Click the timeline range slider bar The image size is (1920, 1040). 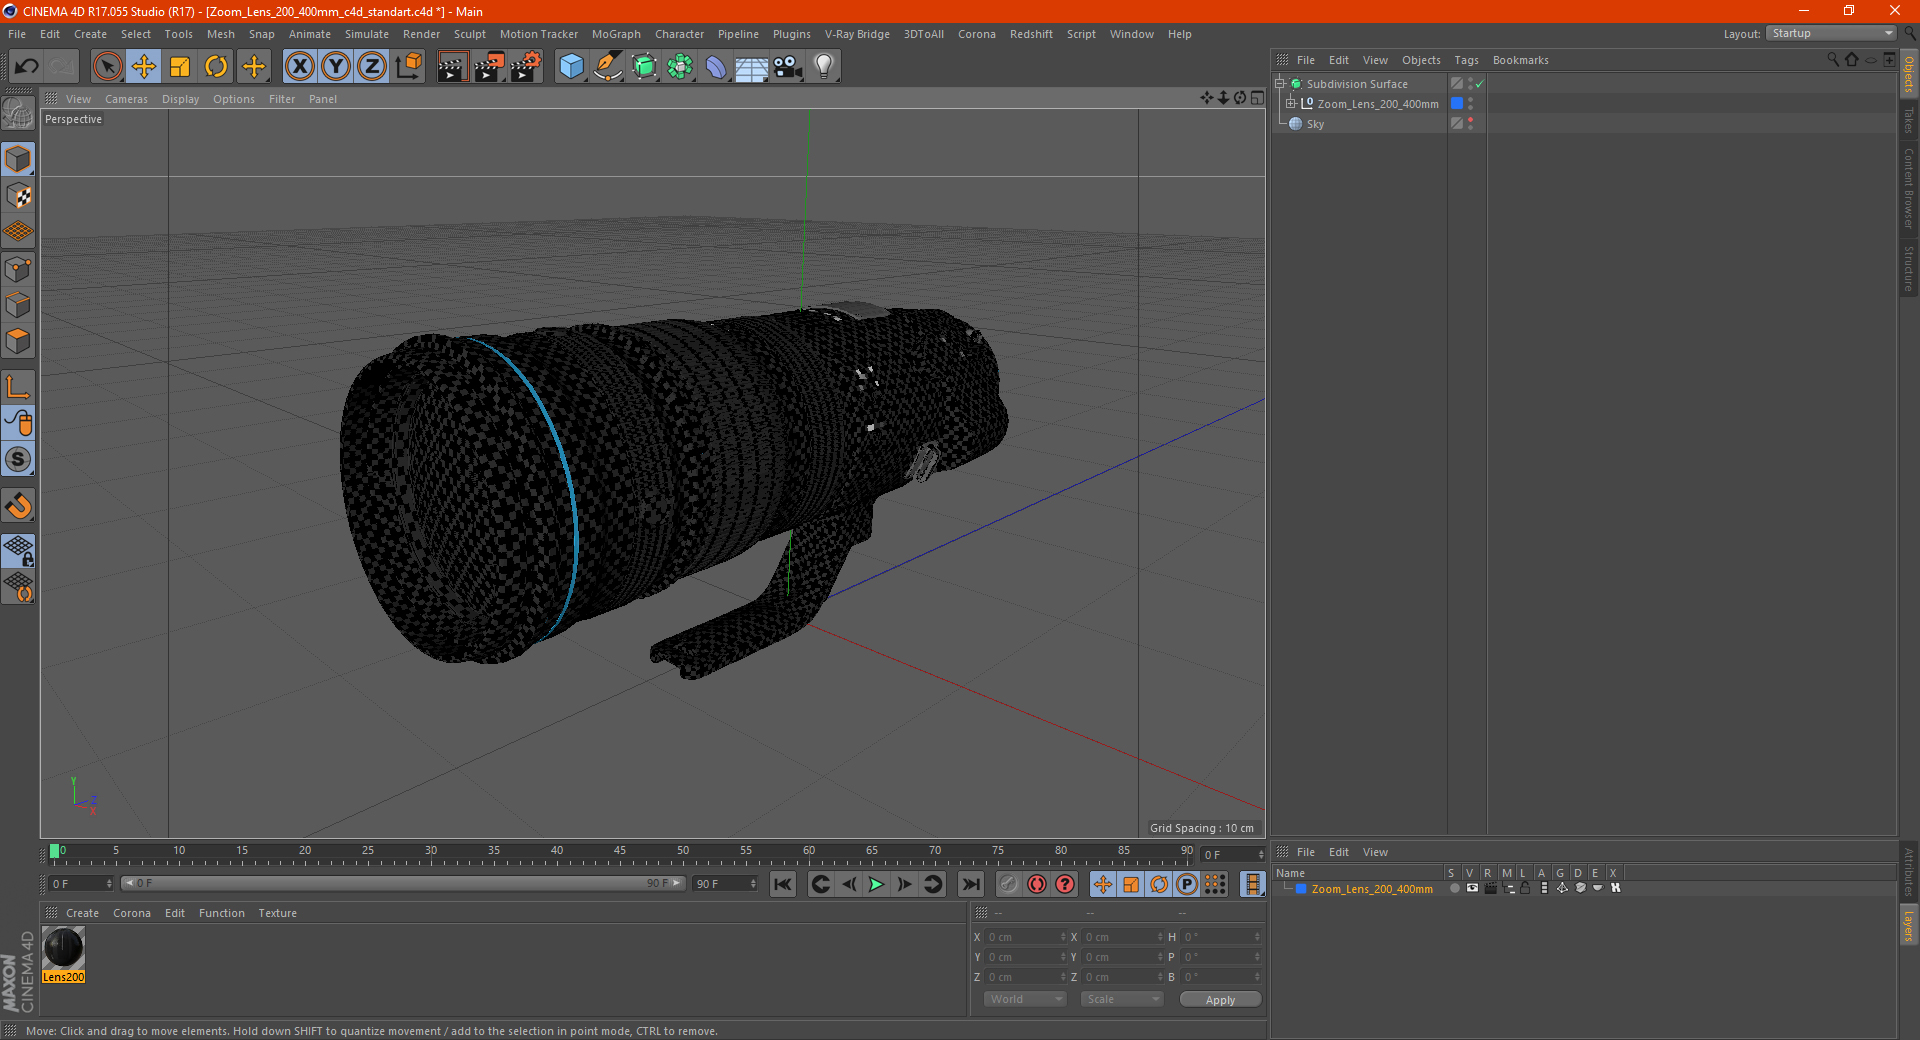(403, 884)
